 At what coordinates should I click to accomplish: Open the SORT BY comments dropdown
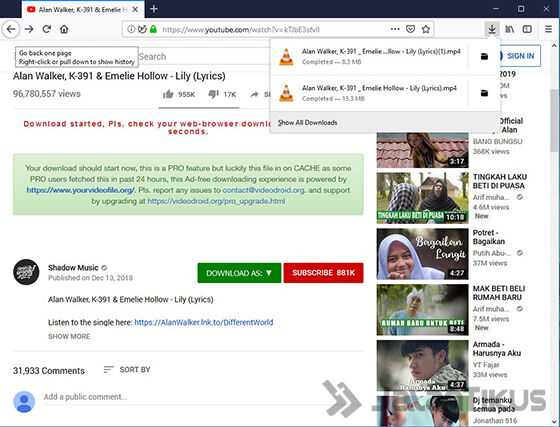127,370
